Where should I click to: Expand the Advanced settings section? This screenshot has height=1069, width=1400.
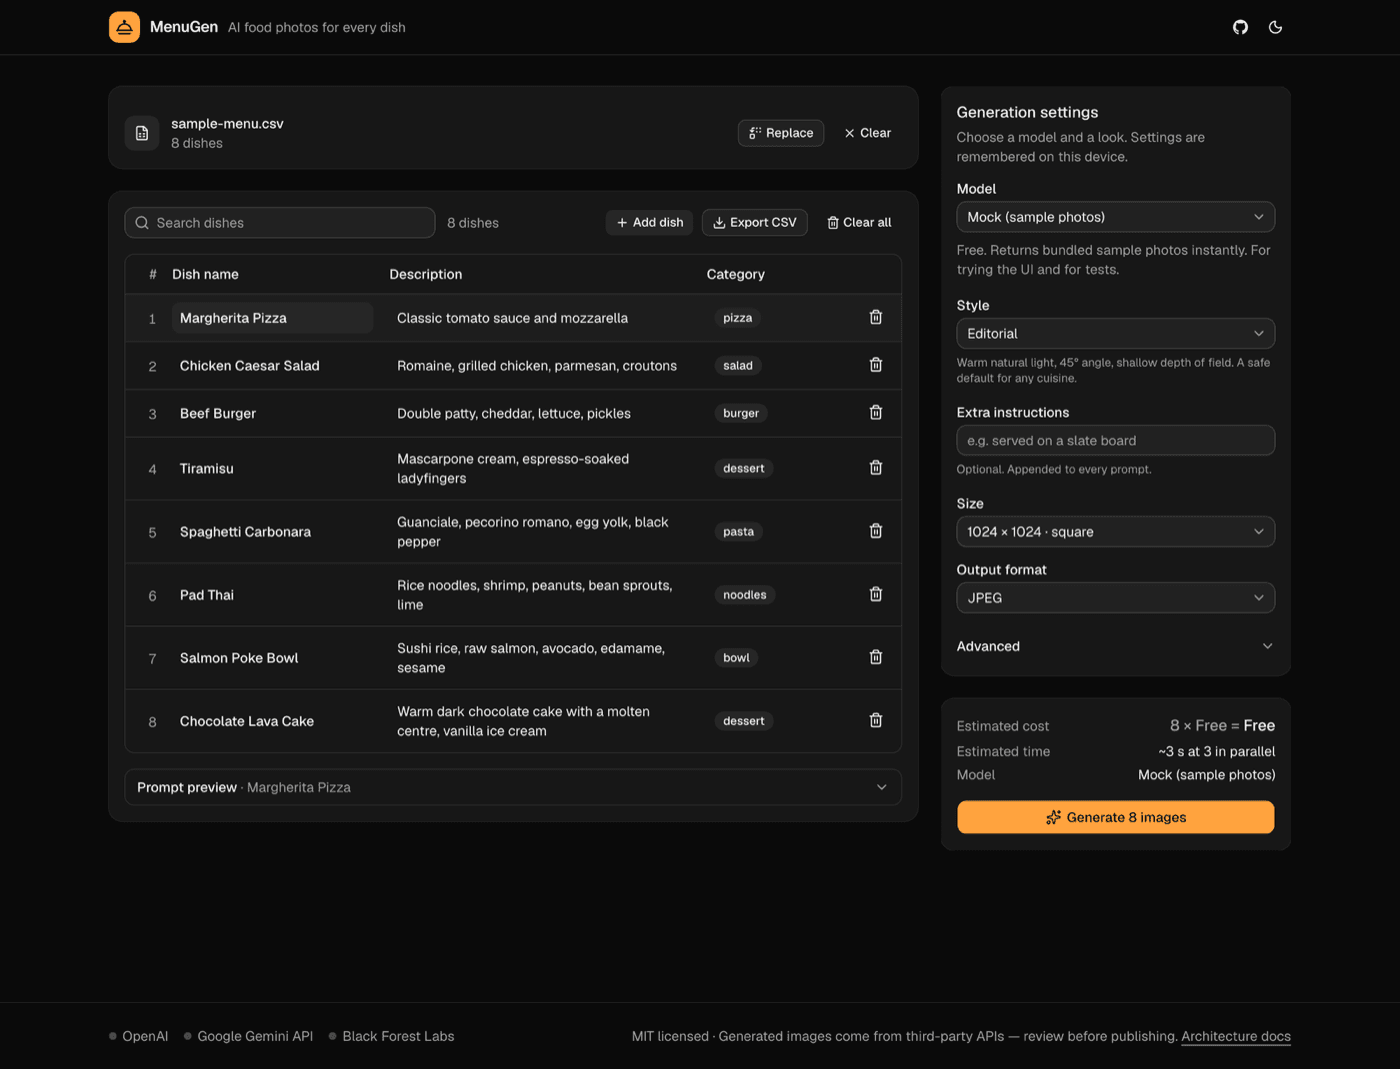coord(1115,646)
